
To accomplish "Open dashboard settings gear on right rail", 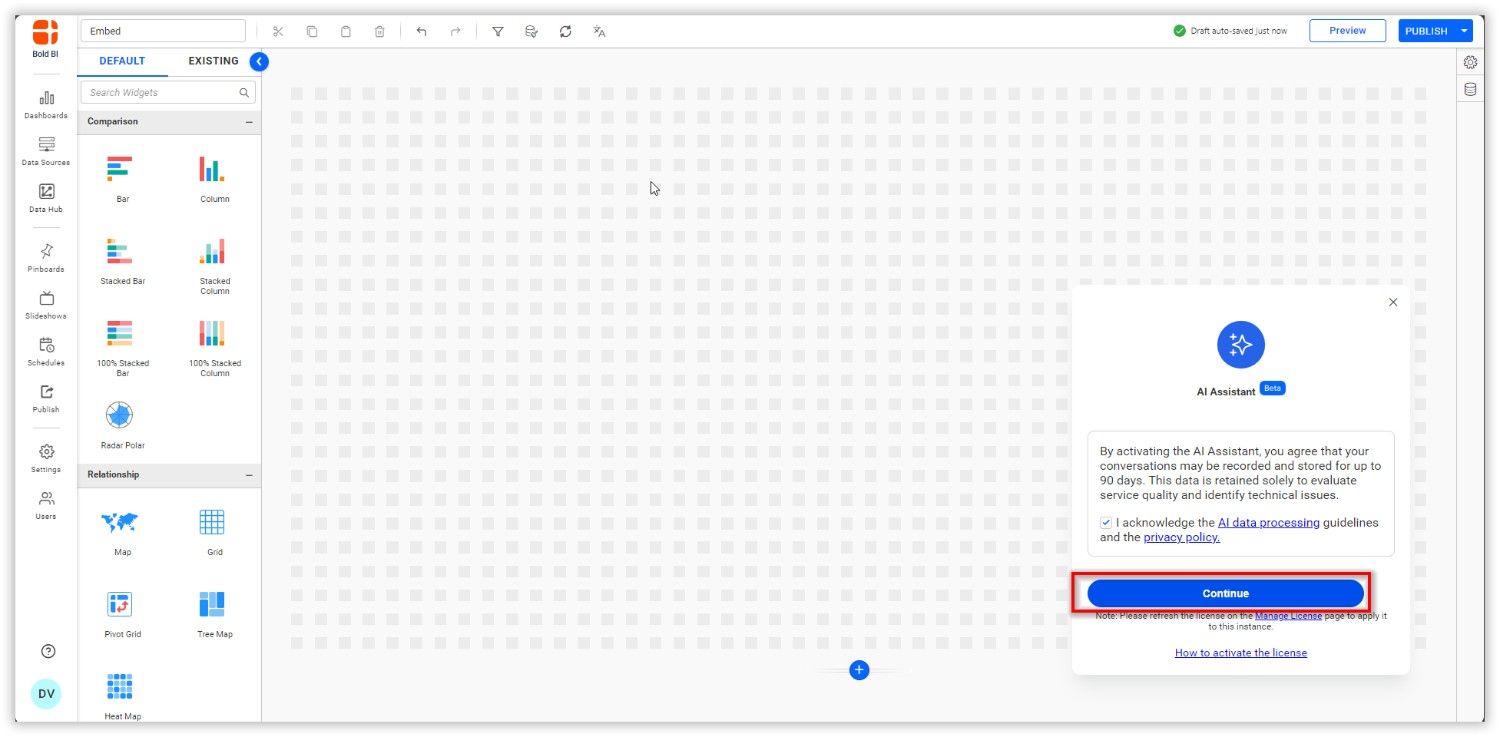I will point(1470,62).
